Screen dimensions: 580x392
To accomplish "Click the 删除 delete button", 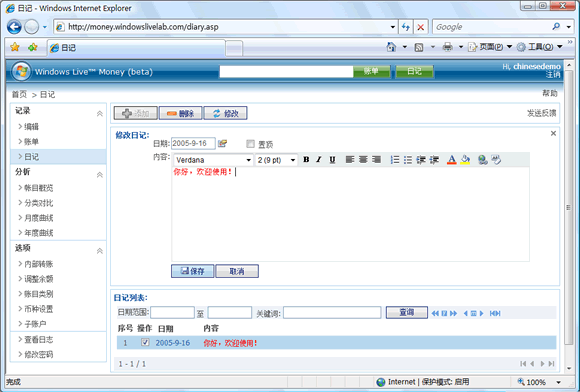I will pos(181,113).
